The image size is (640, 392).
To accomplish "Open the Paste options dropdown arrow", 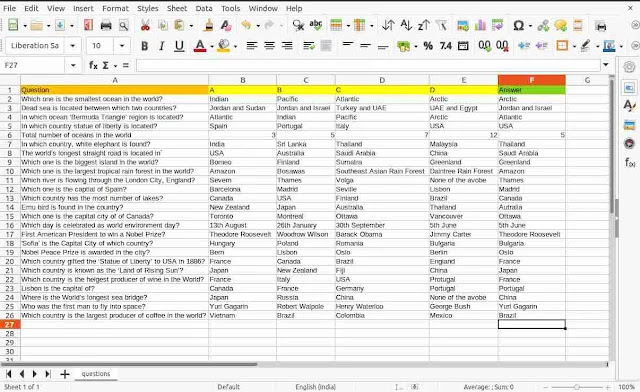I will (191, 26).
